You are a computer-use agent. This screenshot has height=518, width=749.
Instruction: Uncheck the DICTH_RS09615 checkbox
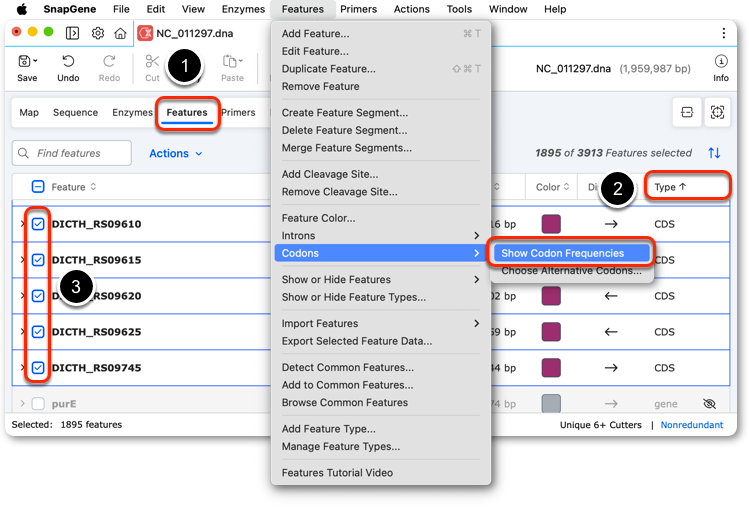pos(38,260)
